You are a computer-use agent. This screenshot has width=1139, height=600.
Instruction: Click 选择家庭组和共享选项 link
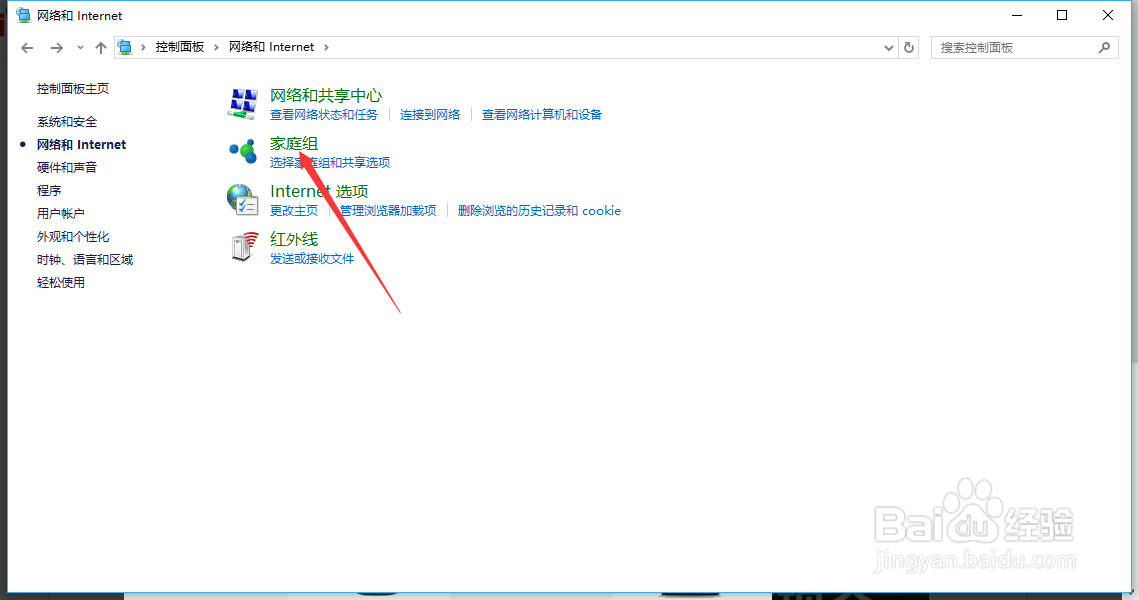pyautogui.click(x=330, y=163)
